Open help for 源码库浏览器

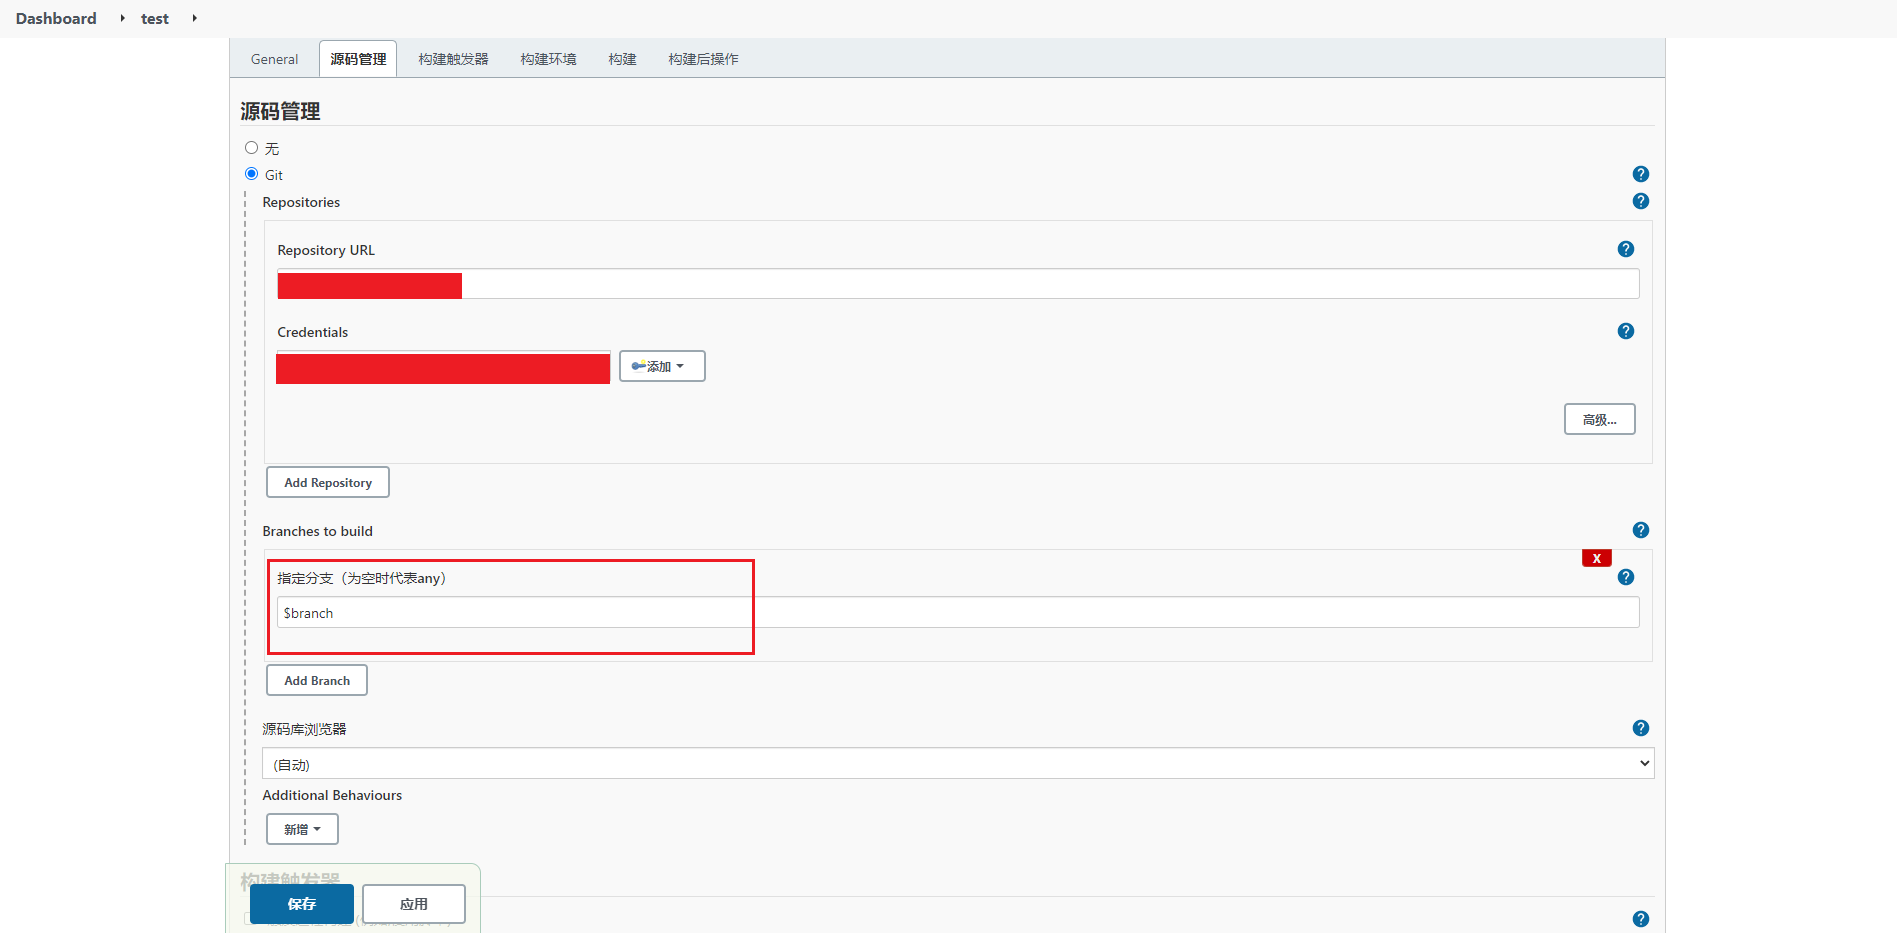tap(1640, 728)
